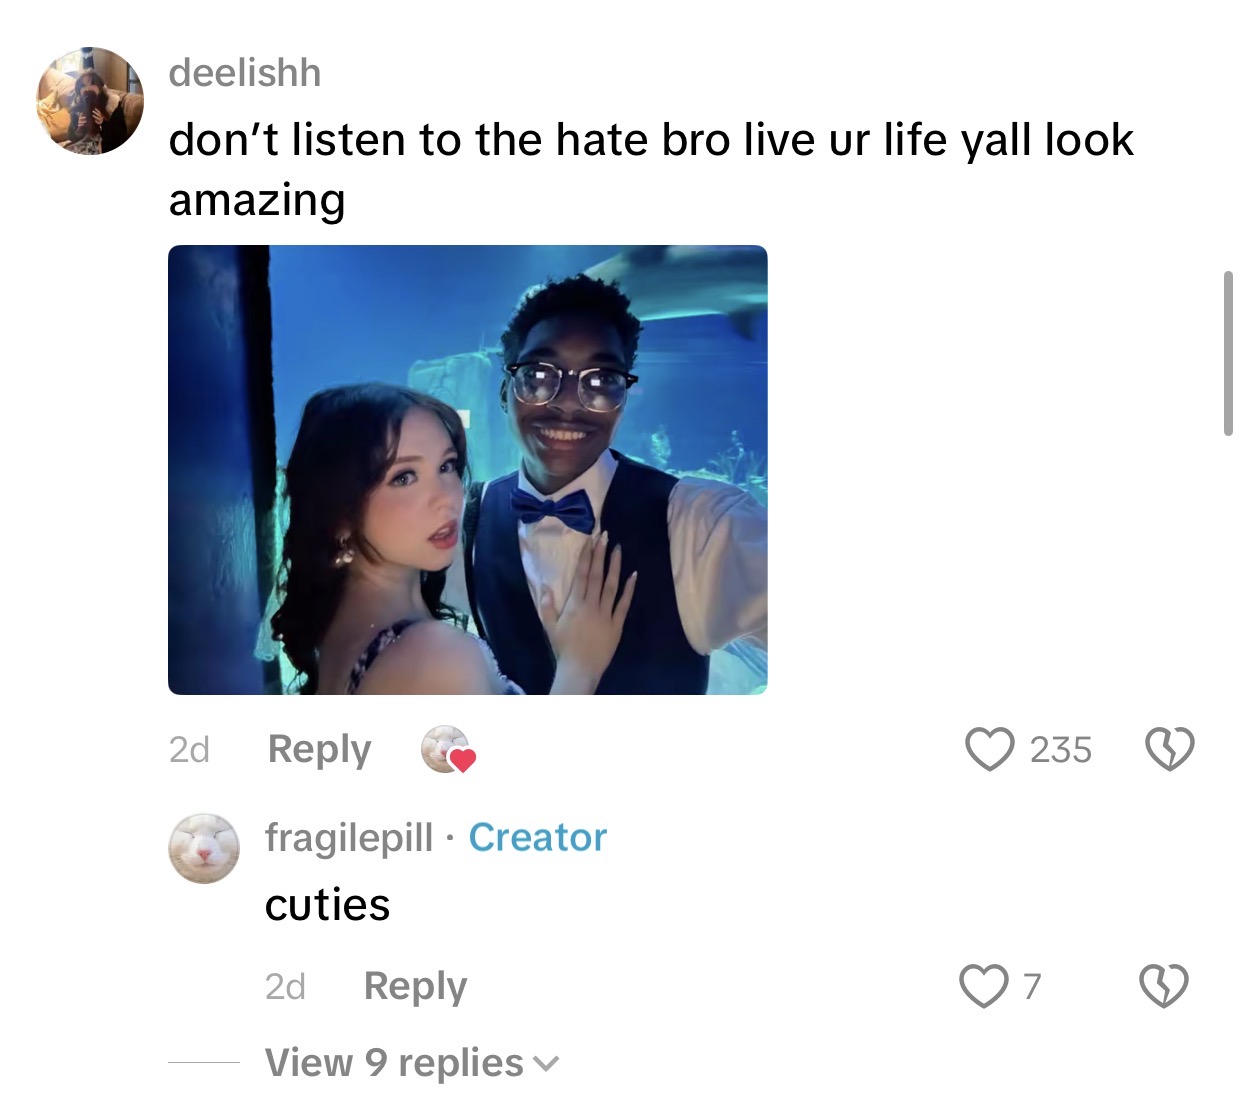
Task: Like the deelishh comment with heart icon
Action: pyautogui.click(x=989, y=749)
